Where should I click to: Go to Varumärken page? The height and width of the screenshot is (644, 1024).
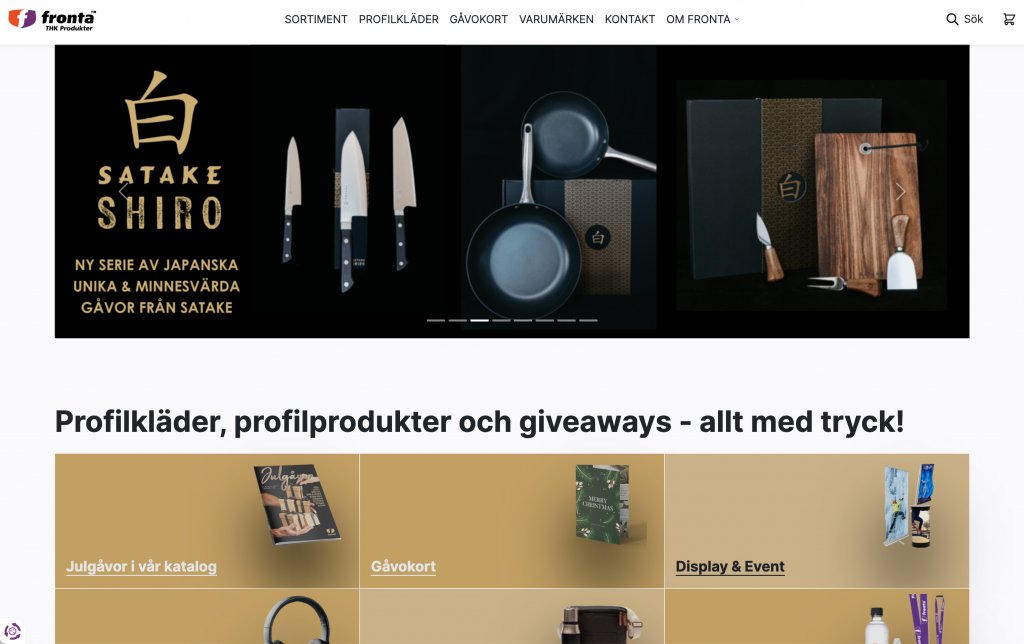pyautogui.click(x=556, y=20)
